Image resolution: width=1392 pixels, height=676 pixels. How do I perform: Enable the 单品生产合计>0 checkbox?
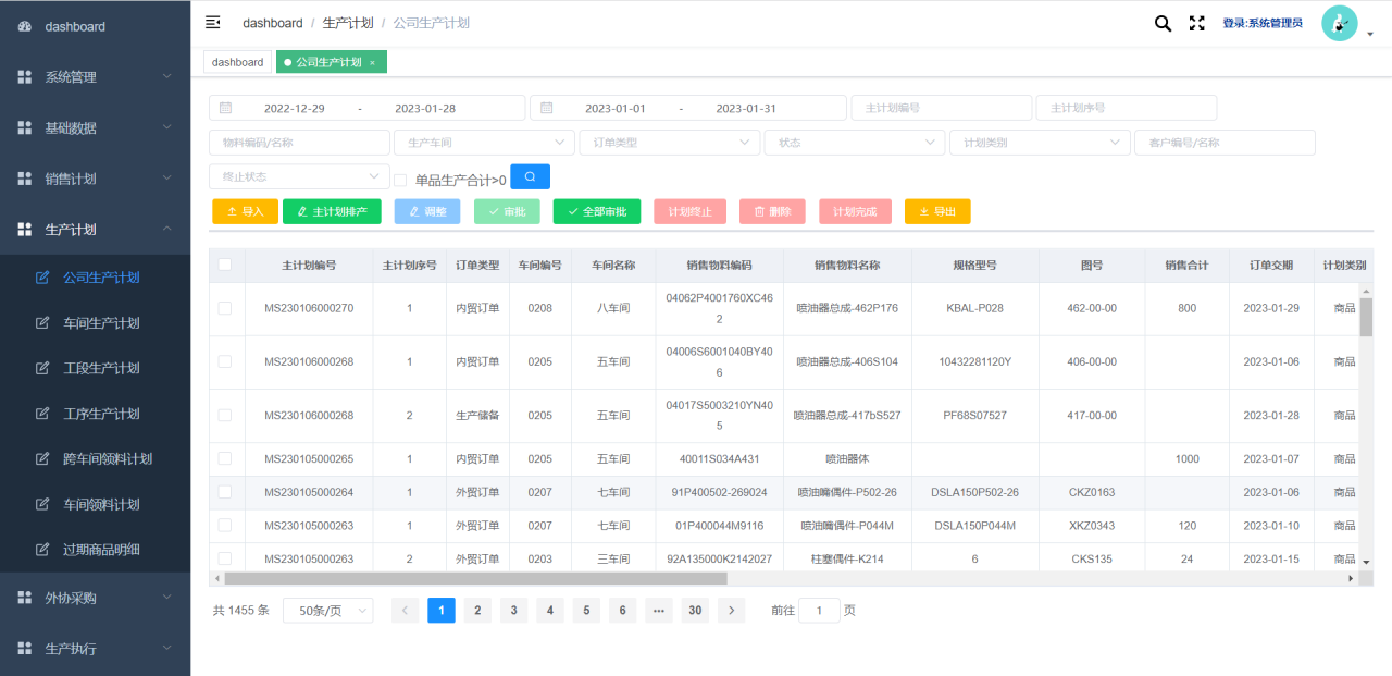pyautogui.click(x=401, y=180)
